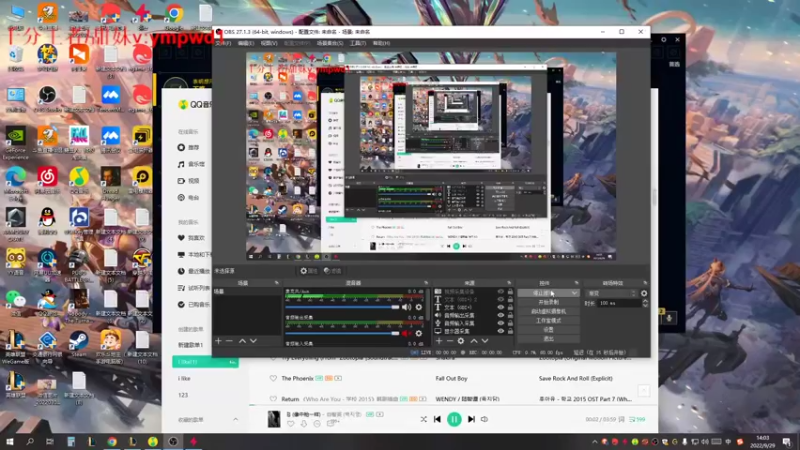Mute first mixer track speaker icon
Viewport: 800px width, 450px height.
(x=406, y=307)
